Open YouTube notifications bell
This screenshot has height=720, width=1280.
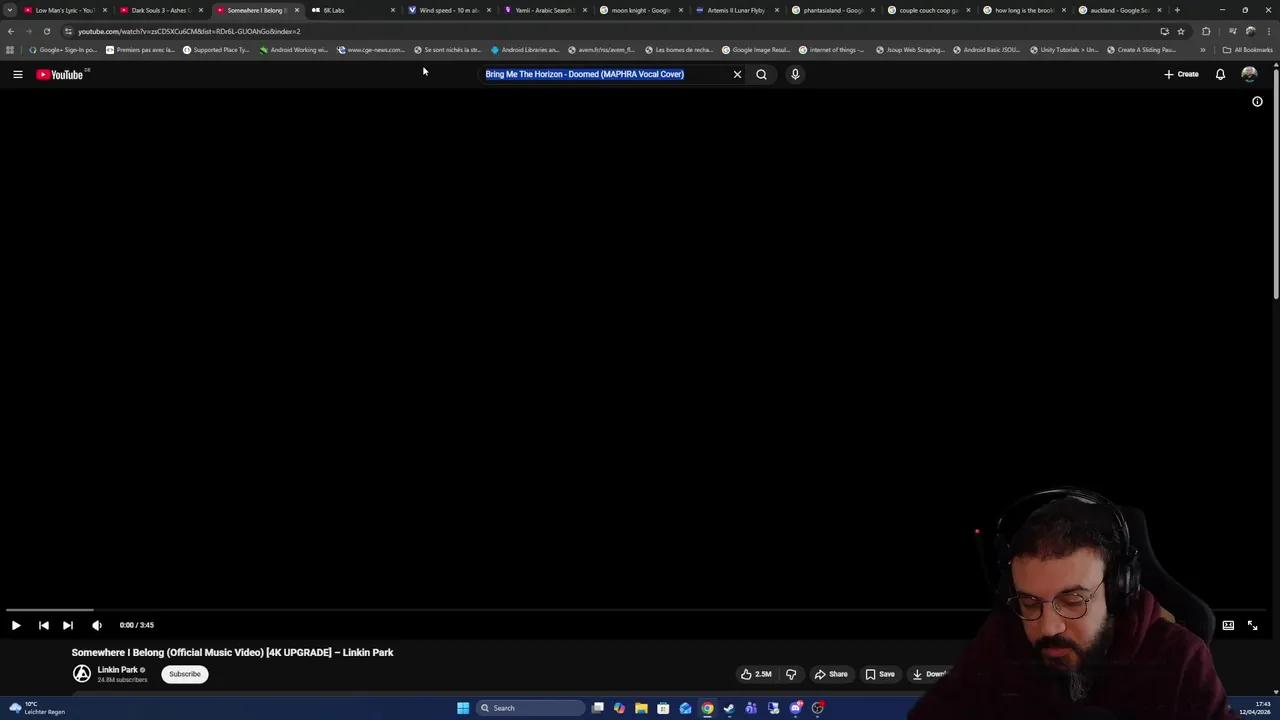click(x=1220, y=74)
